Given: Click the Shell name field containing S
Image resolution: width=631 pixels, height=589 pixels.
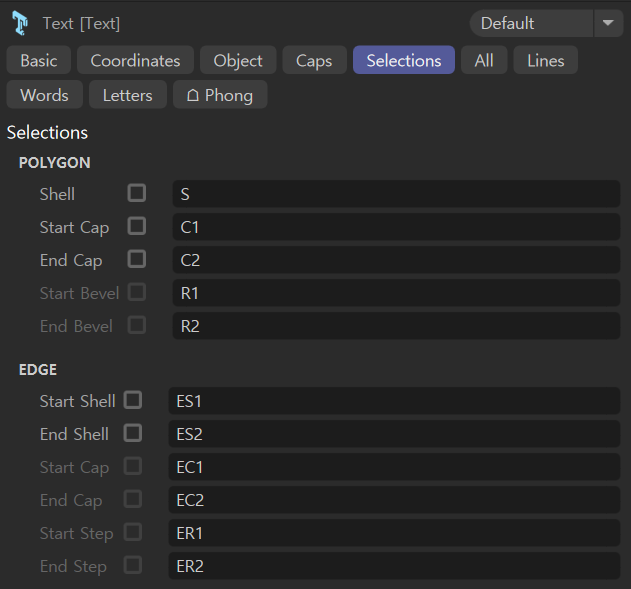Looking at the screenshot, I should click(396, 194).
